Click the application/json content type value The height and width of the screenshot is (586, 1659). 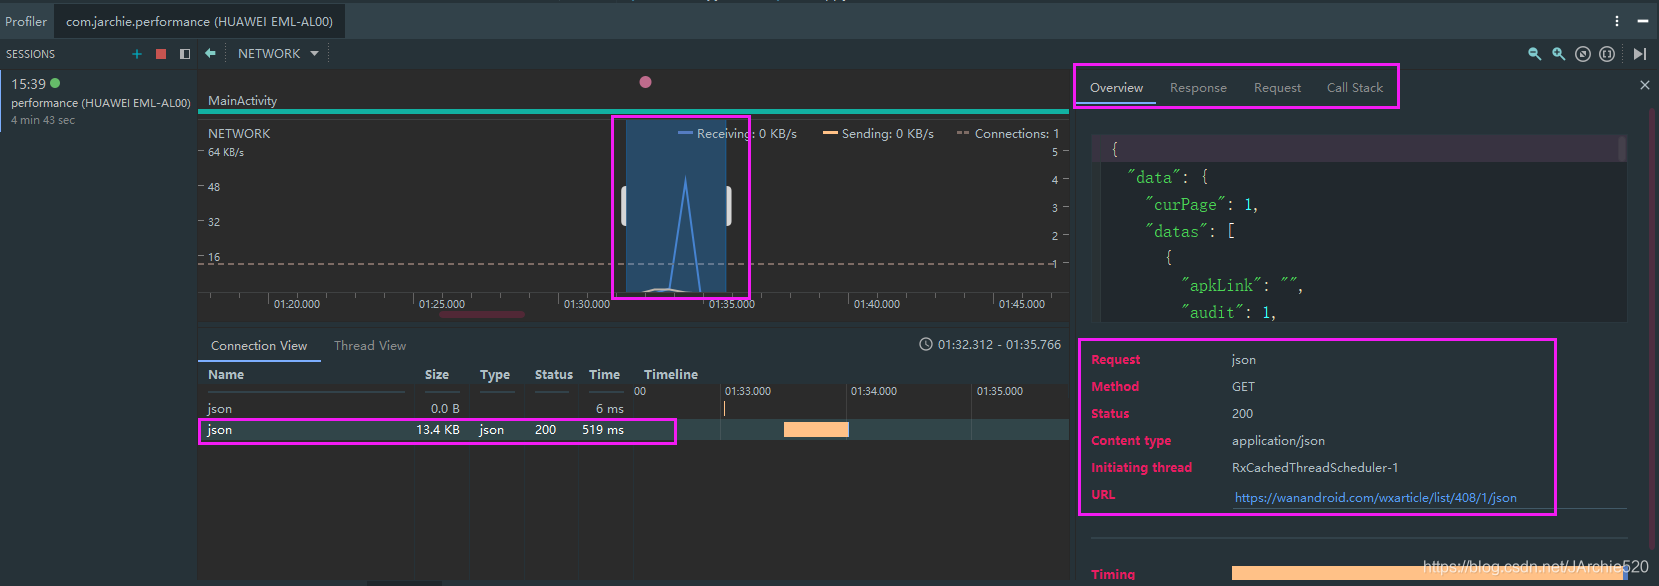[1278, 441]
